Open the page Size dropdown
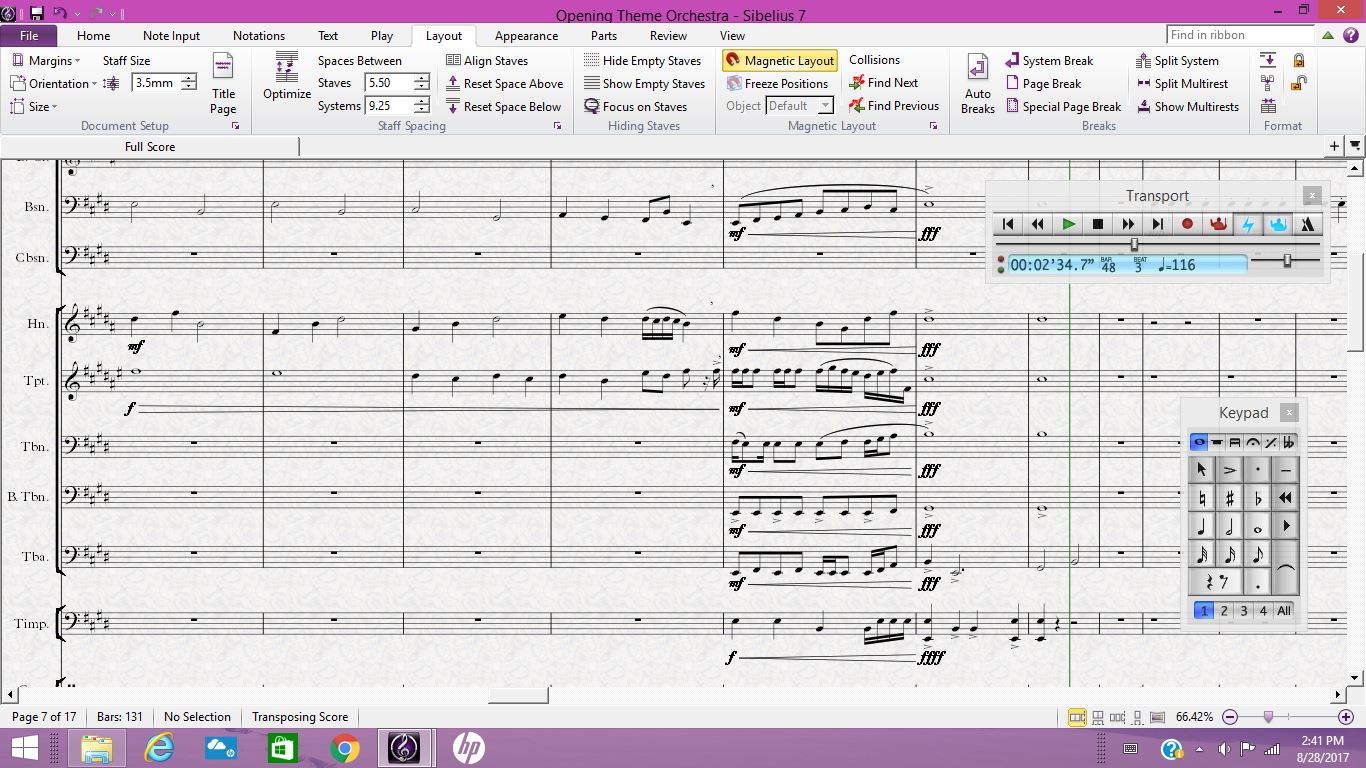 (34, 107)
